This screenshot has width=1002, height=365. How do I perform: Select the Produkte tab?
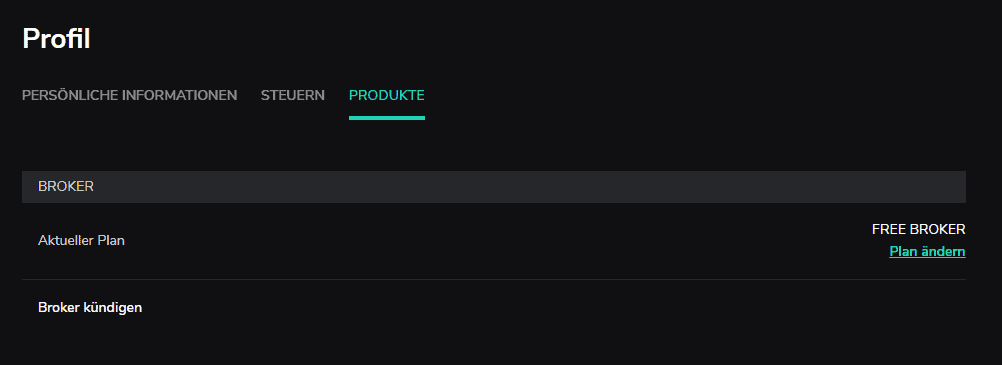(x=387, y=95)
